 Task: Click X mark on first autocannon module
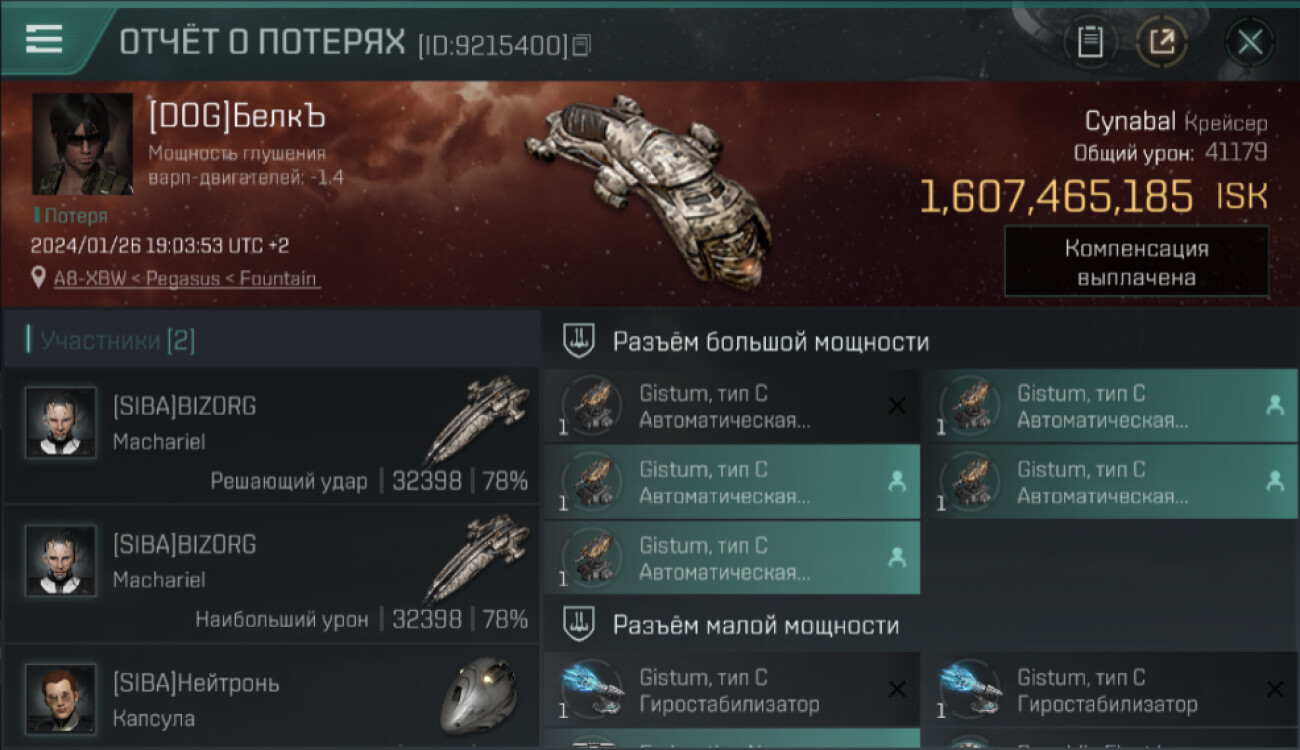[x=897, y=405]
